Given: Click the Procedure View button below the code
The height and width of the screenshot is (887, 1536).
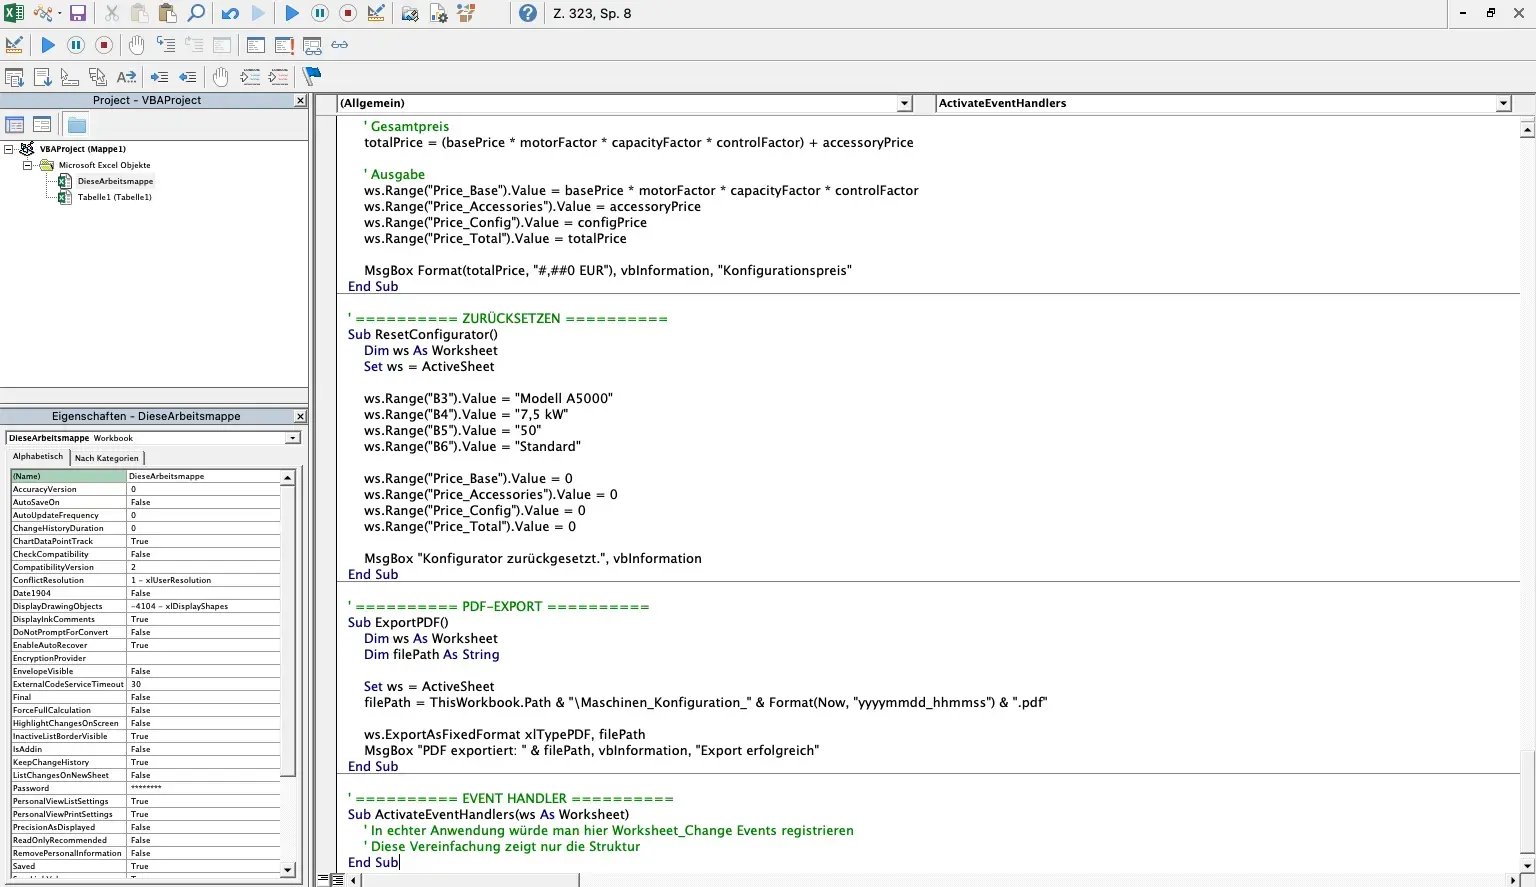Looking at the screenshot, I should tap(323, 880).
